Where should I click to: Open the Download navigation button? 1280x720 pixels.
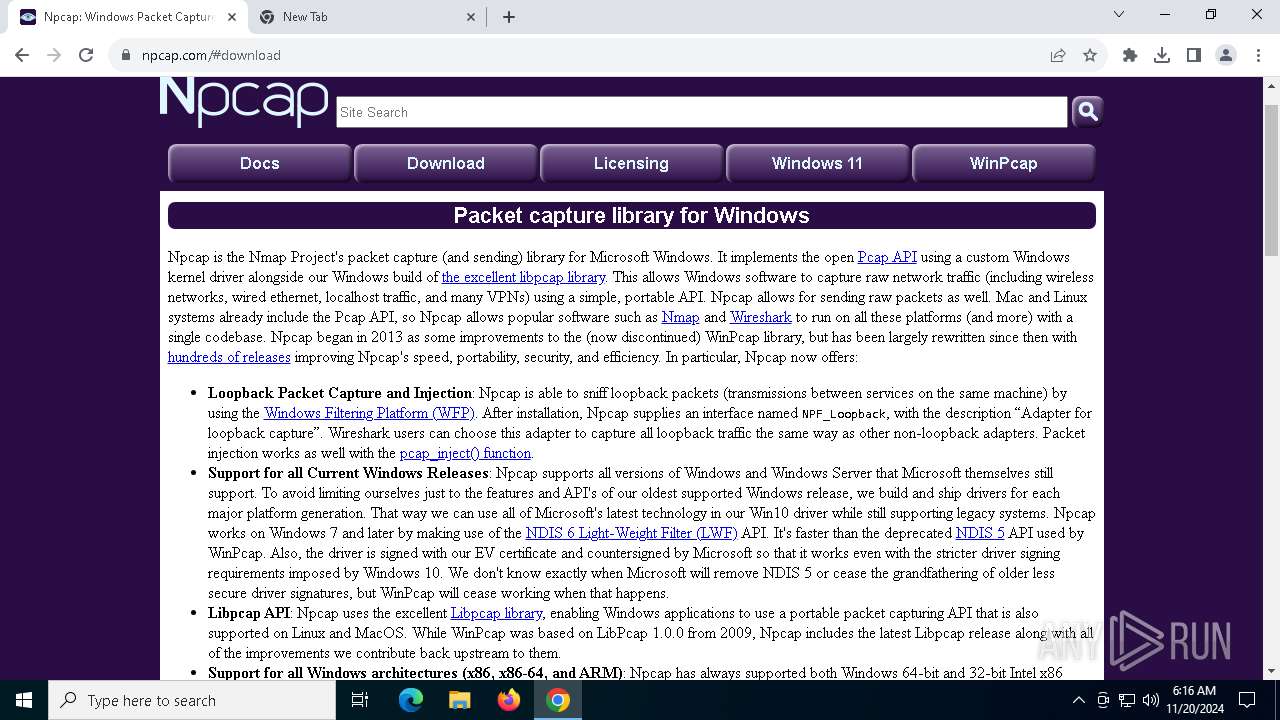pos(446,163)
